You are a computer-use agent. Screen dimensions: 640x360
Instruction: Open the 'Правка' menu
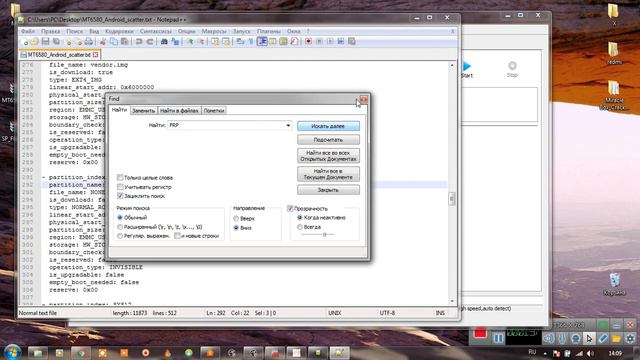coord(51,31)
